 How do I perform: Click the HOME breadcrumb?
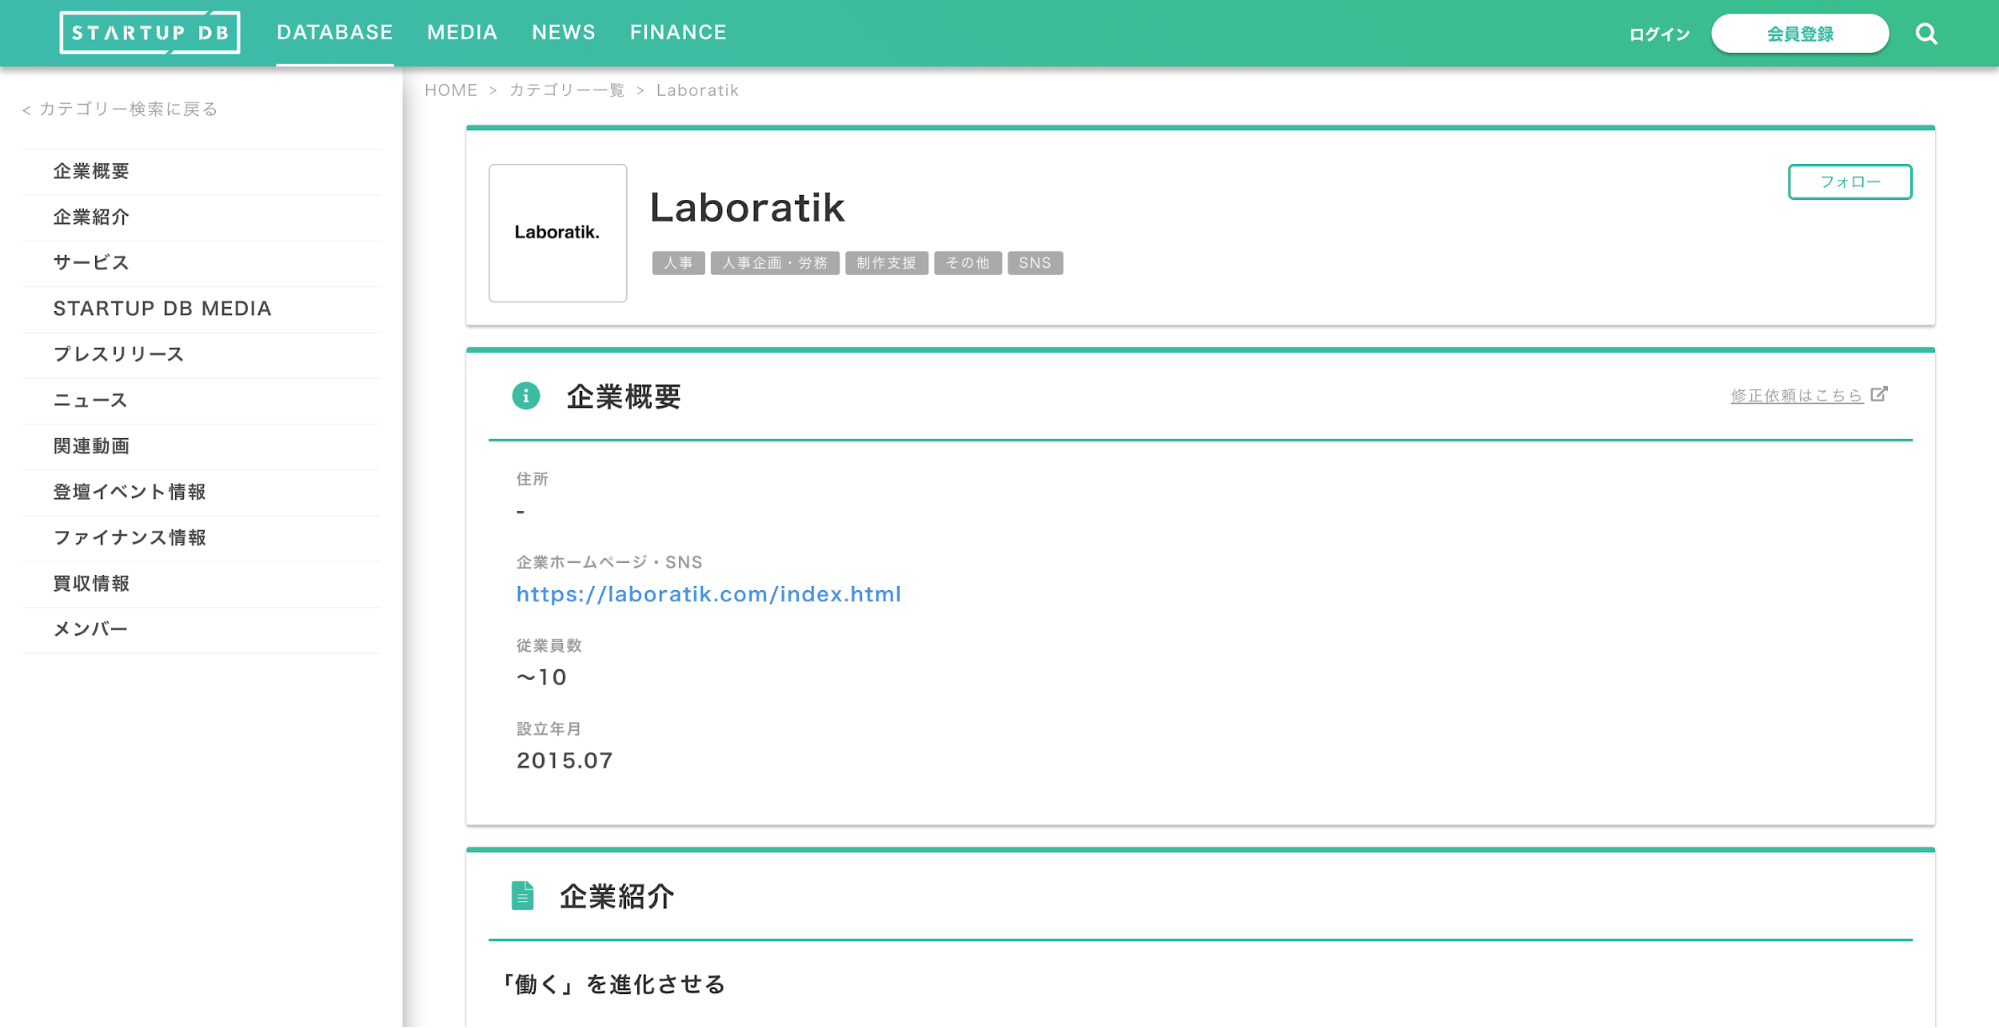[451, 90]
